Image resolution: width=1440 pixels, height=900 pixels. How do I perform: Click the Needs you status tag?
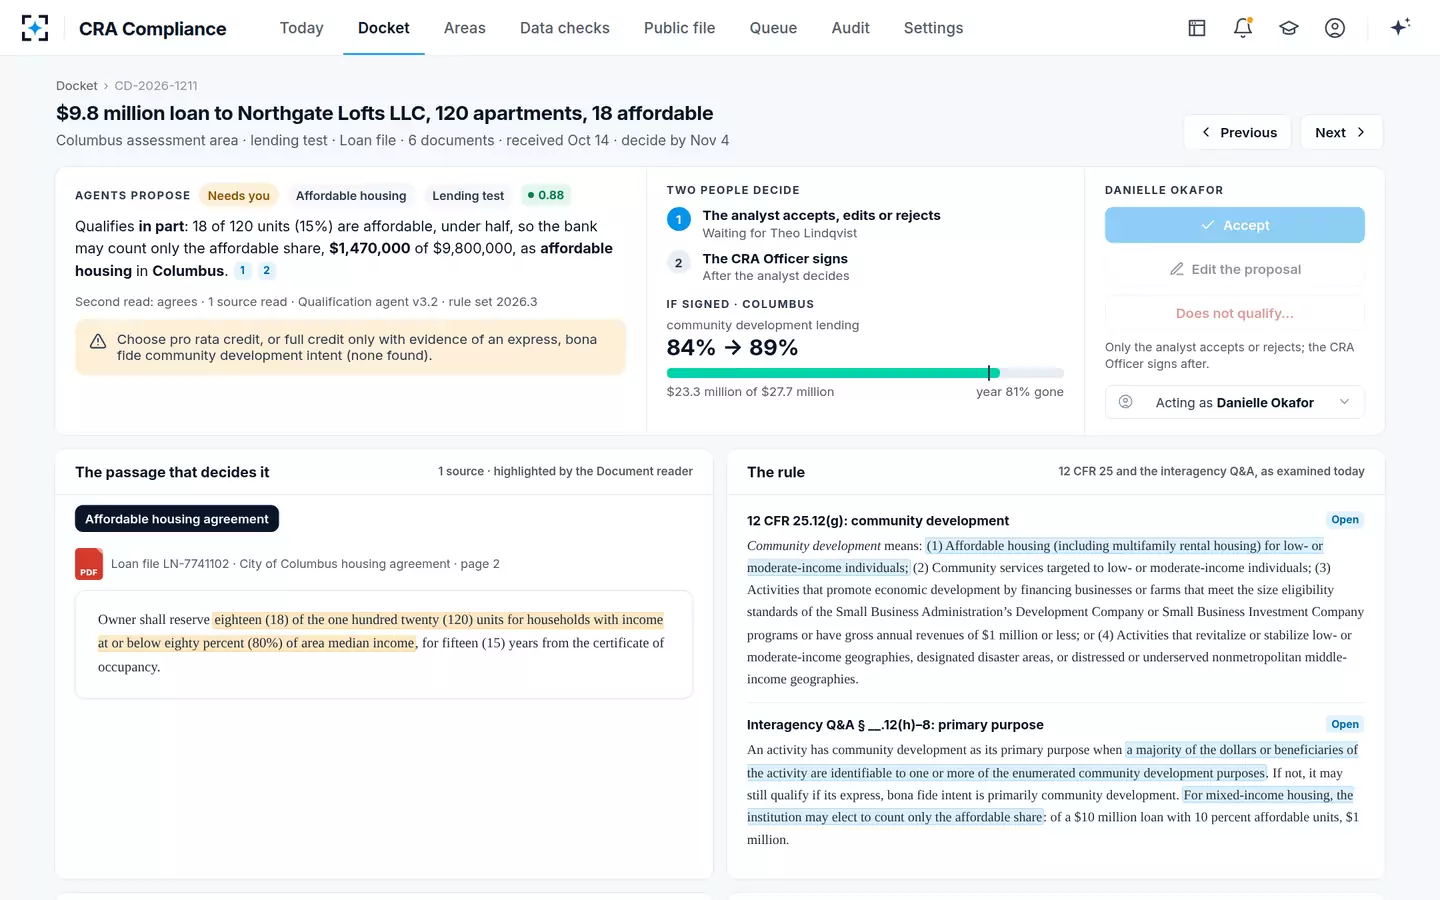(239, 196)
